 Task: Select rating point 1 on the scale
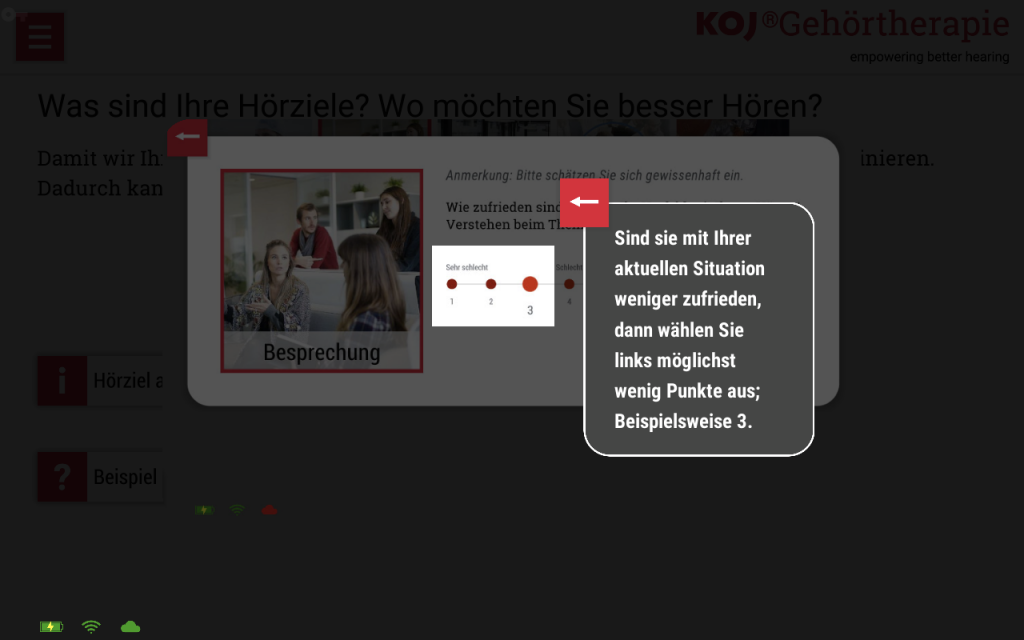click(x=452, y=284)
